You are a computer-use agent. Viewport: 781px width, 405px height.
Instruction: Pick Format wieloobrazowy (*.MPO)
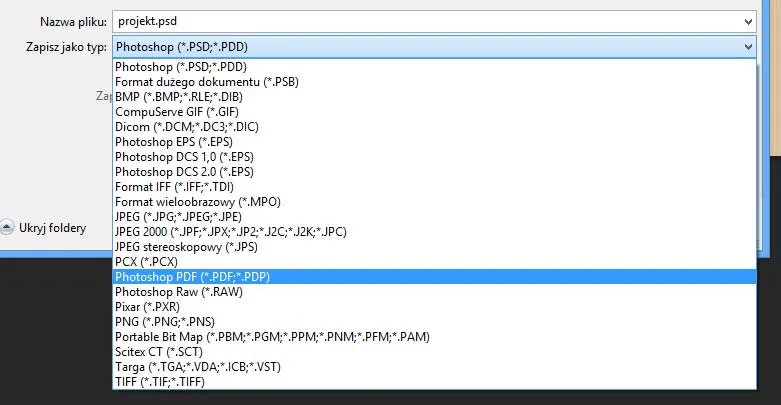pyautogui.click(x=434, y=201)
